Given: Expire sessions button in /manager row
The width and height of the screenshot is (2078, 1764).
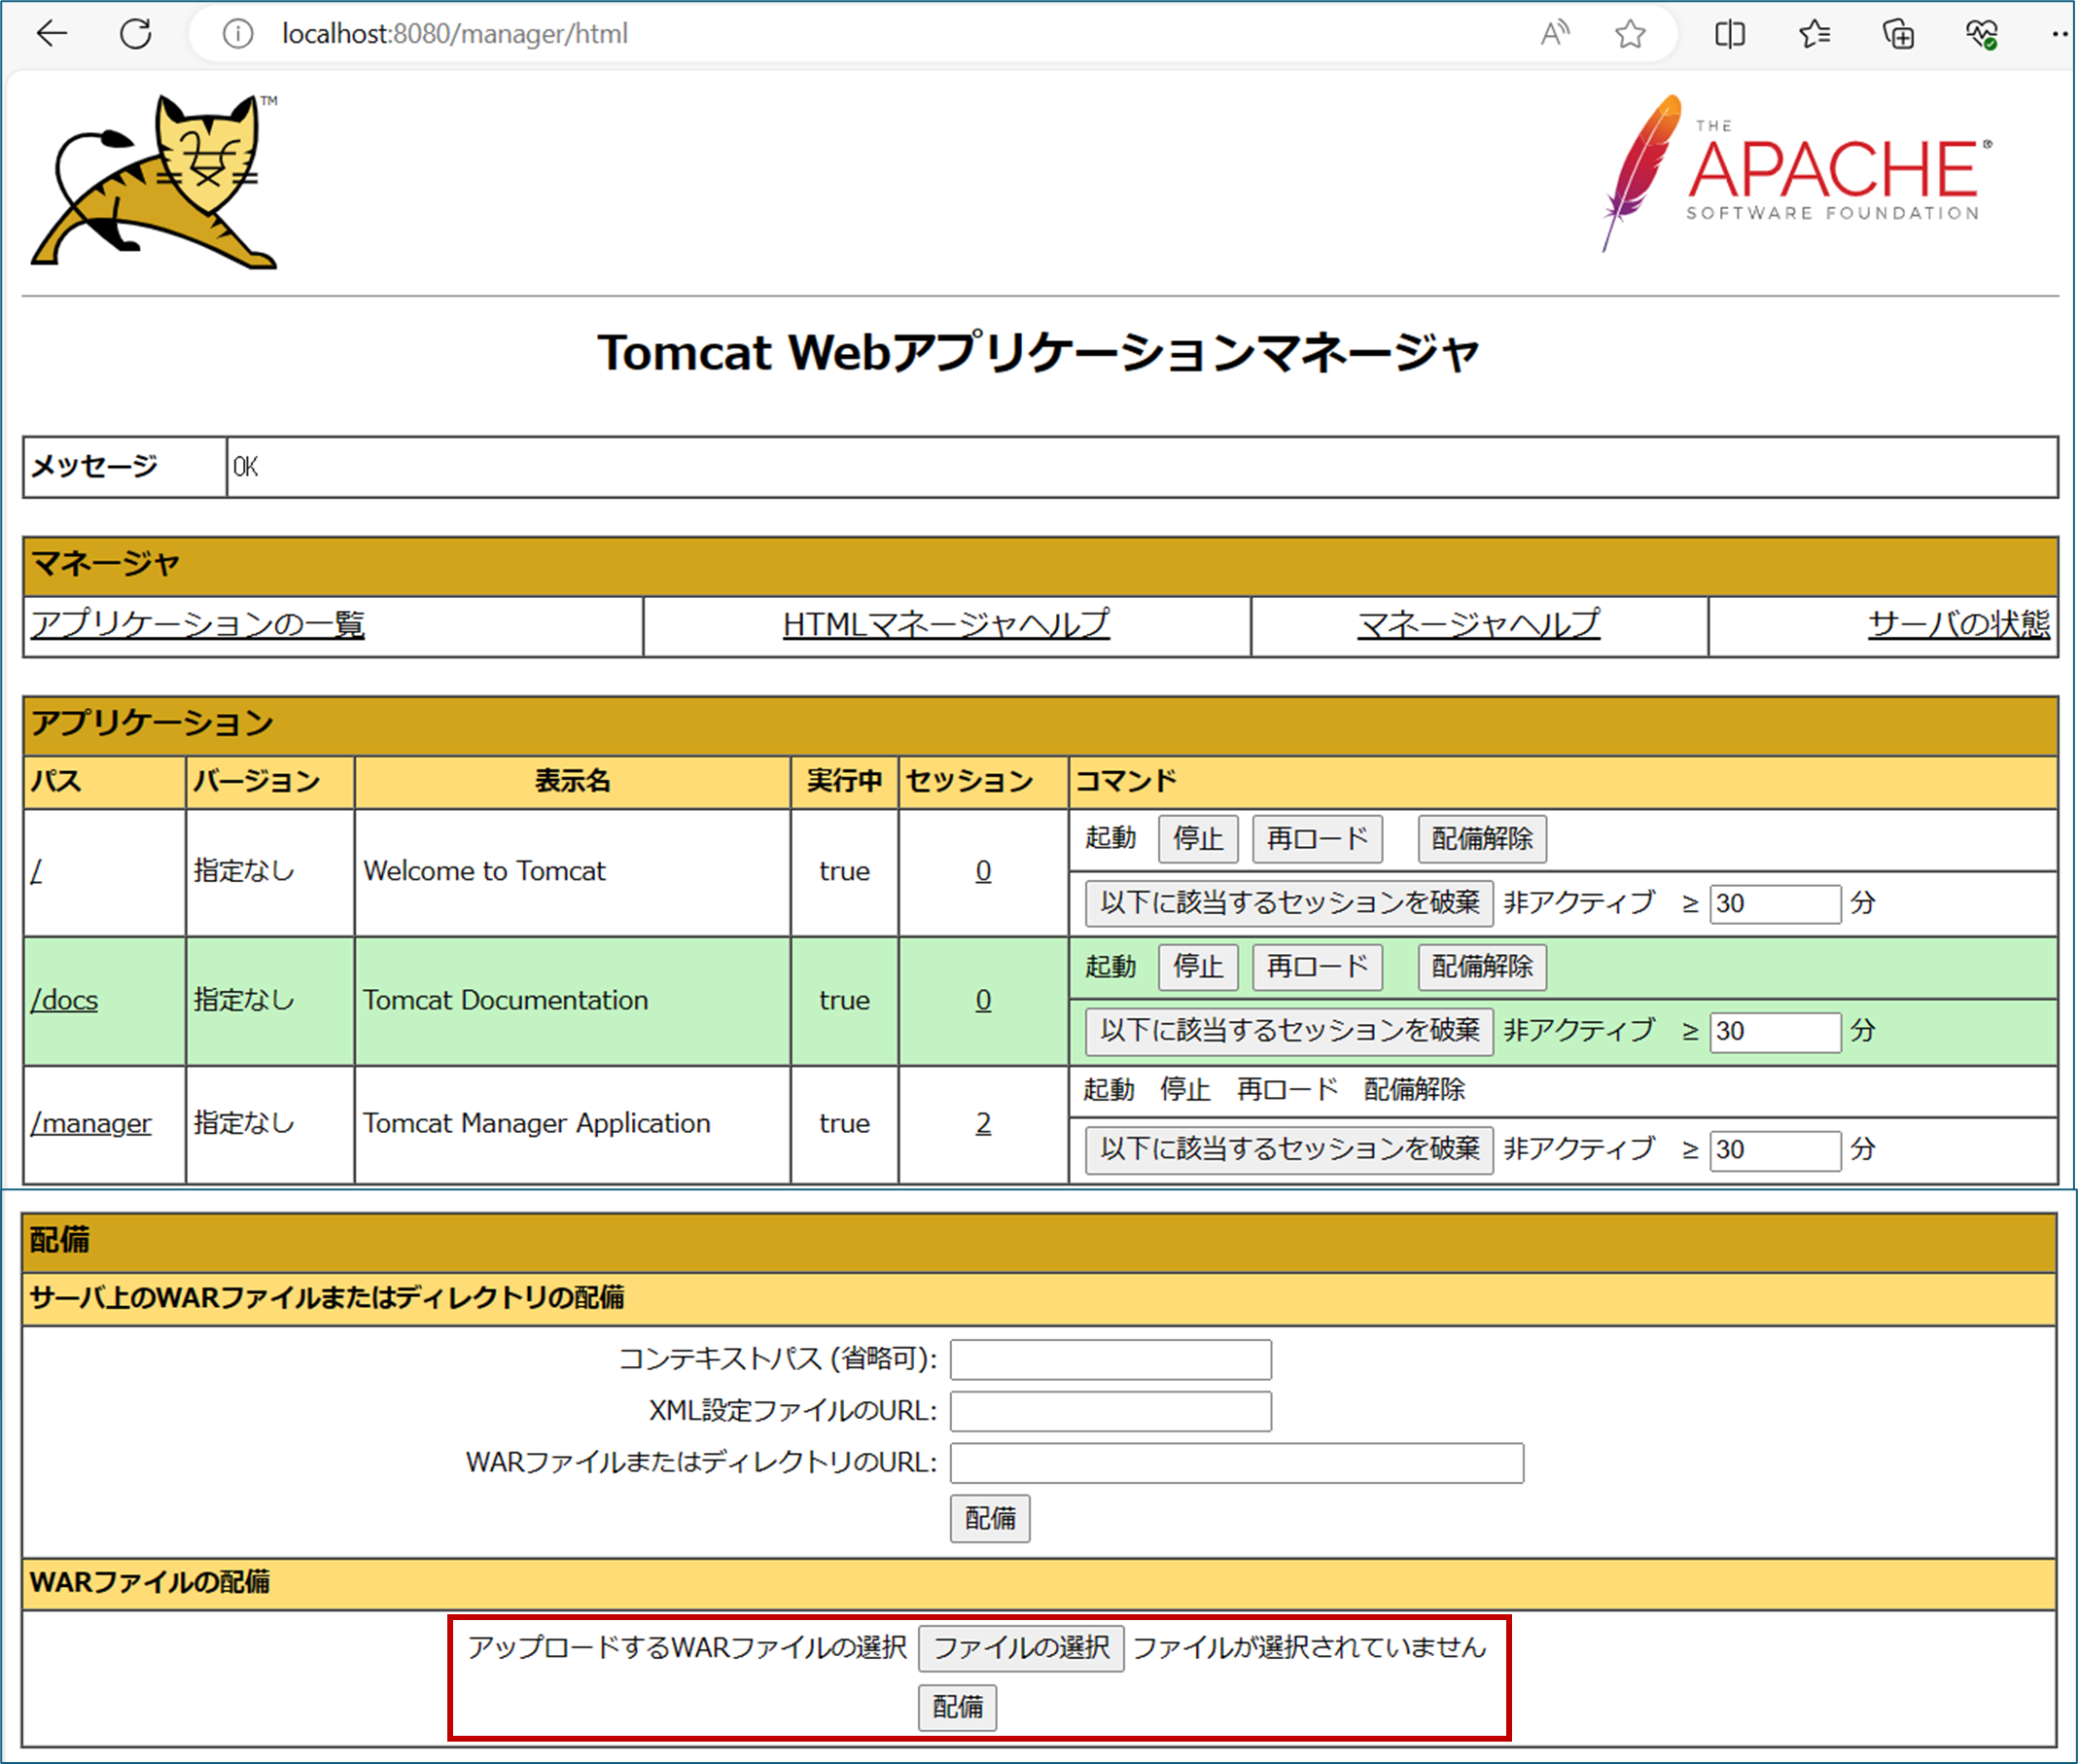Looking at the screenshot, I should click(1289, 1149).
